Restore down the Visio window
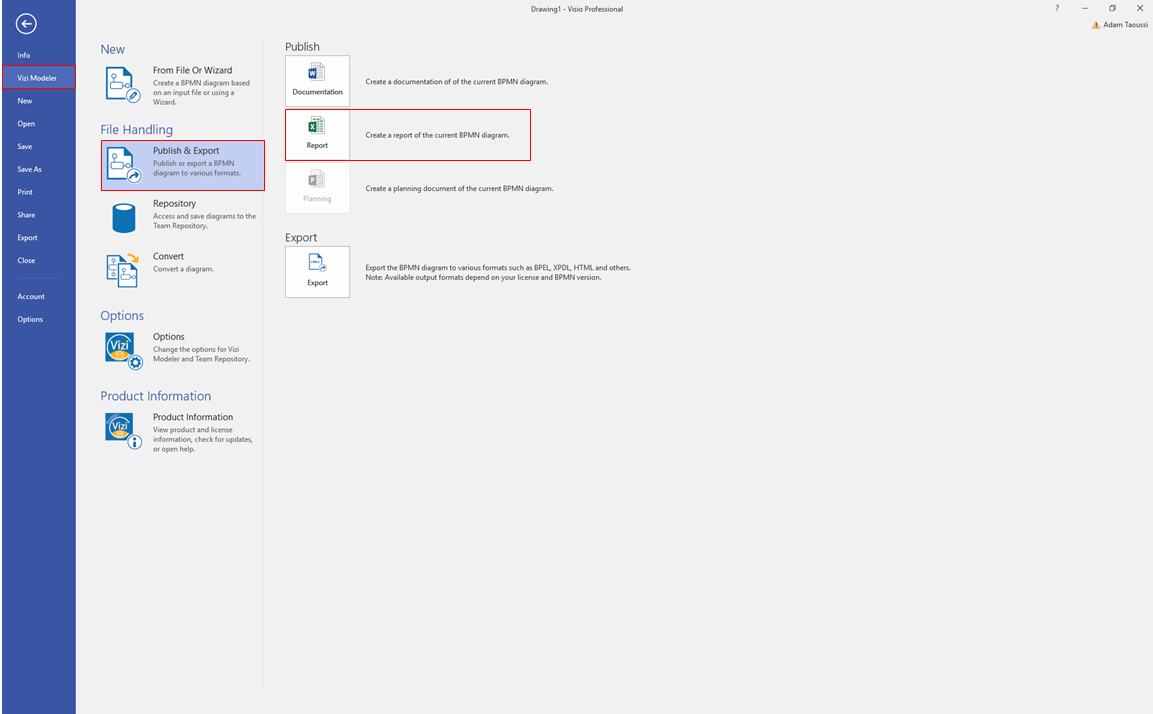The height and width of the screenshot is (714, 1153). [1113, 9]
